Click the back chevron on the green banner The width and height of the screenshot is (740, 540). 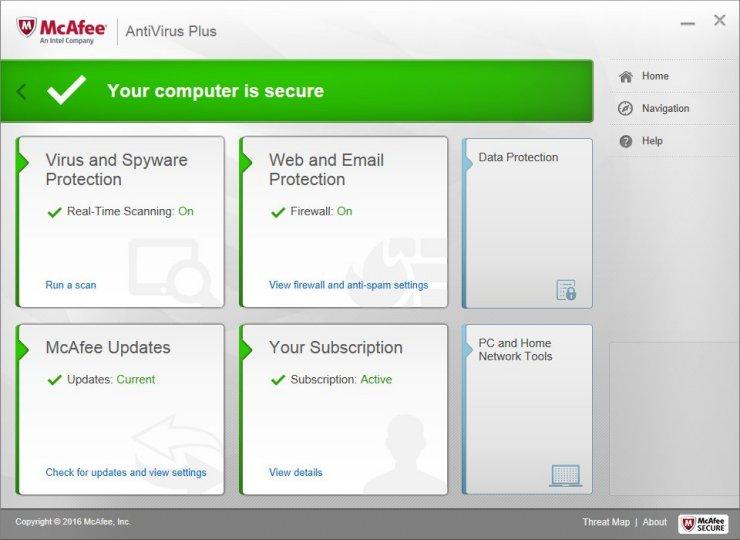21,92
